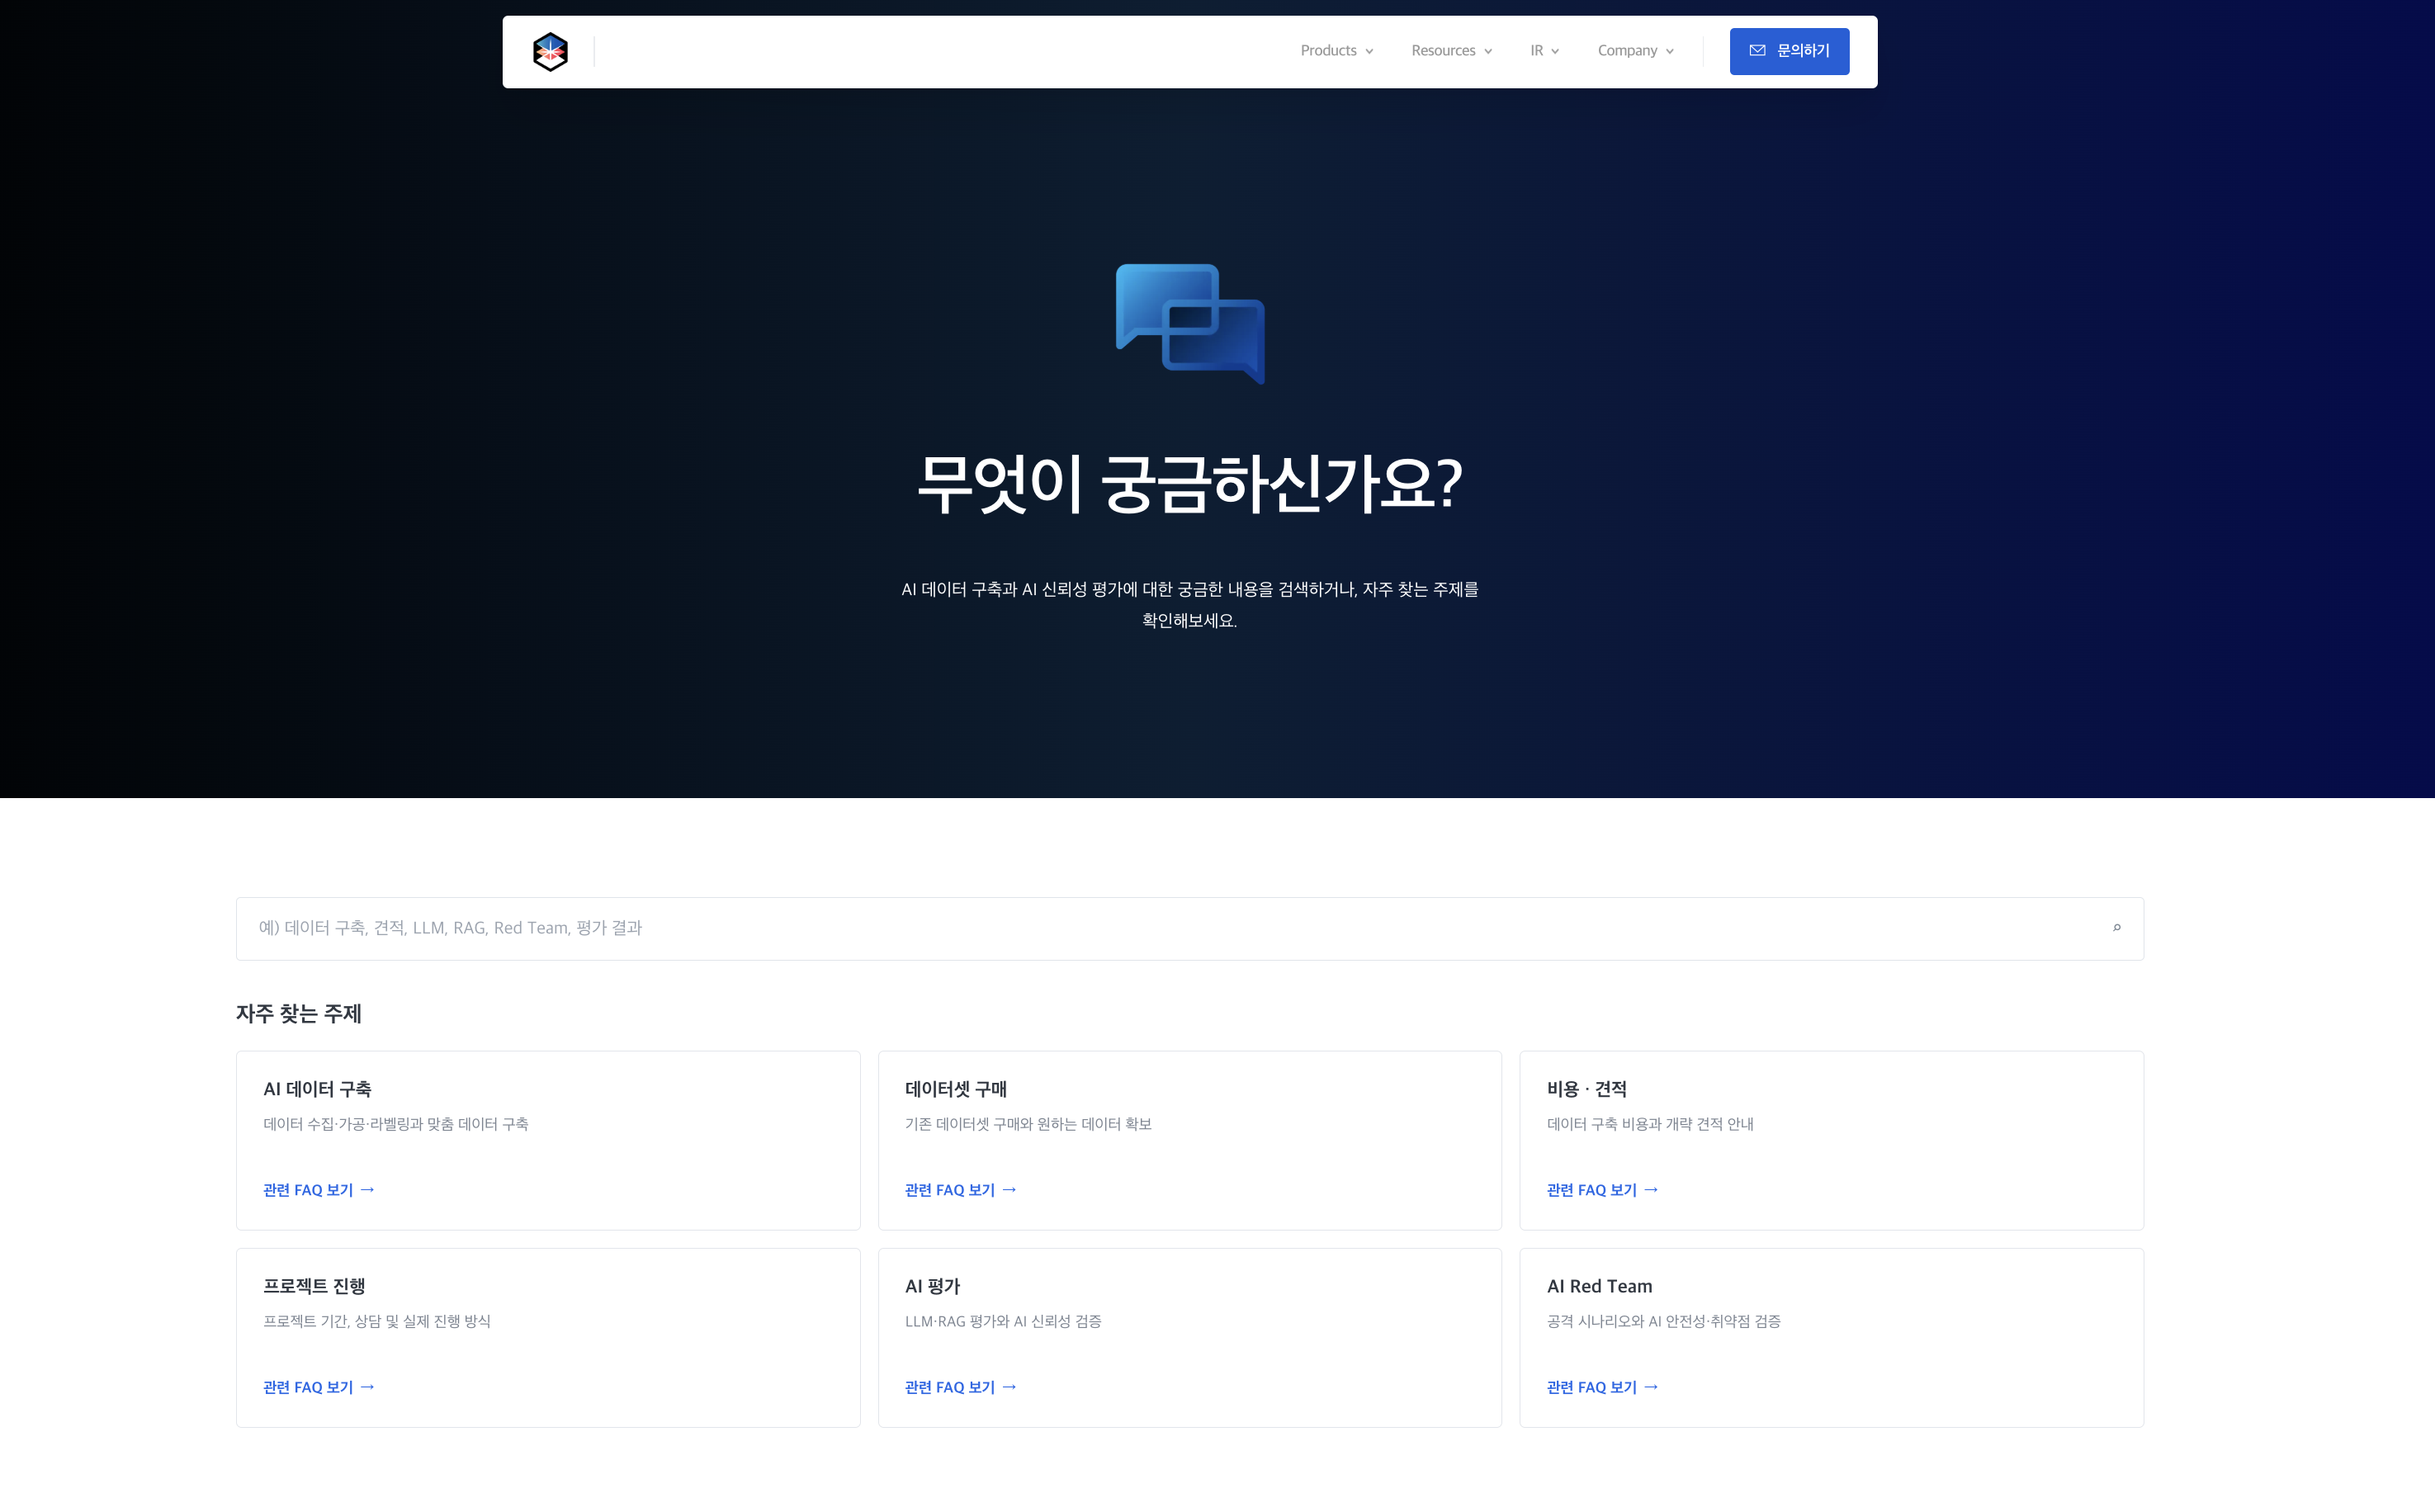
Task: Click the arrow next to AI 데이터 구축 FAQ link
Action: pyautogui.click(x=367, y=1190)
